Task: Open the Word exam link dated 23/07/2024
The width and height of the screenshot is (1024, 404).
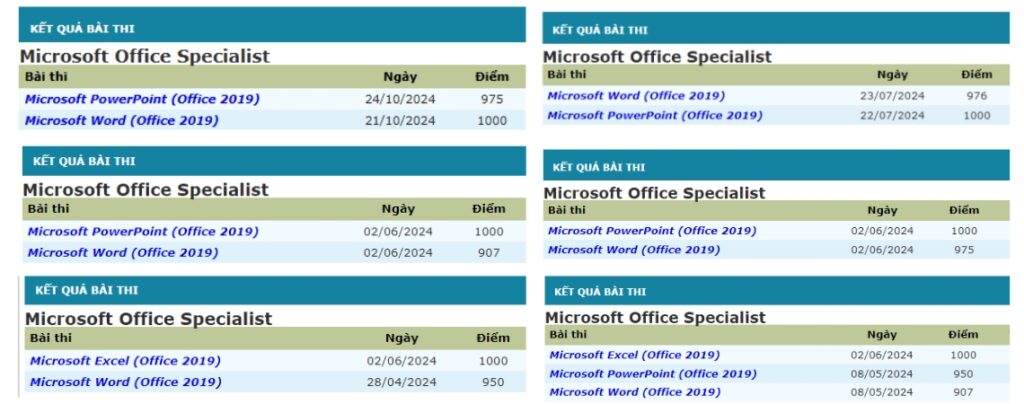Action: 636,96
